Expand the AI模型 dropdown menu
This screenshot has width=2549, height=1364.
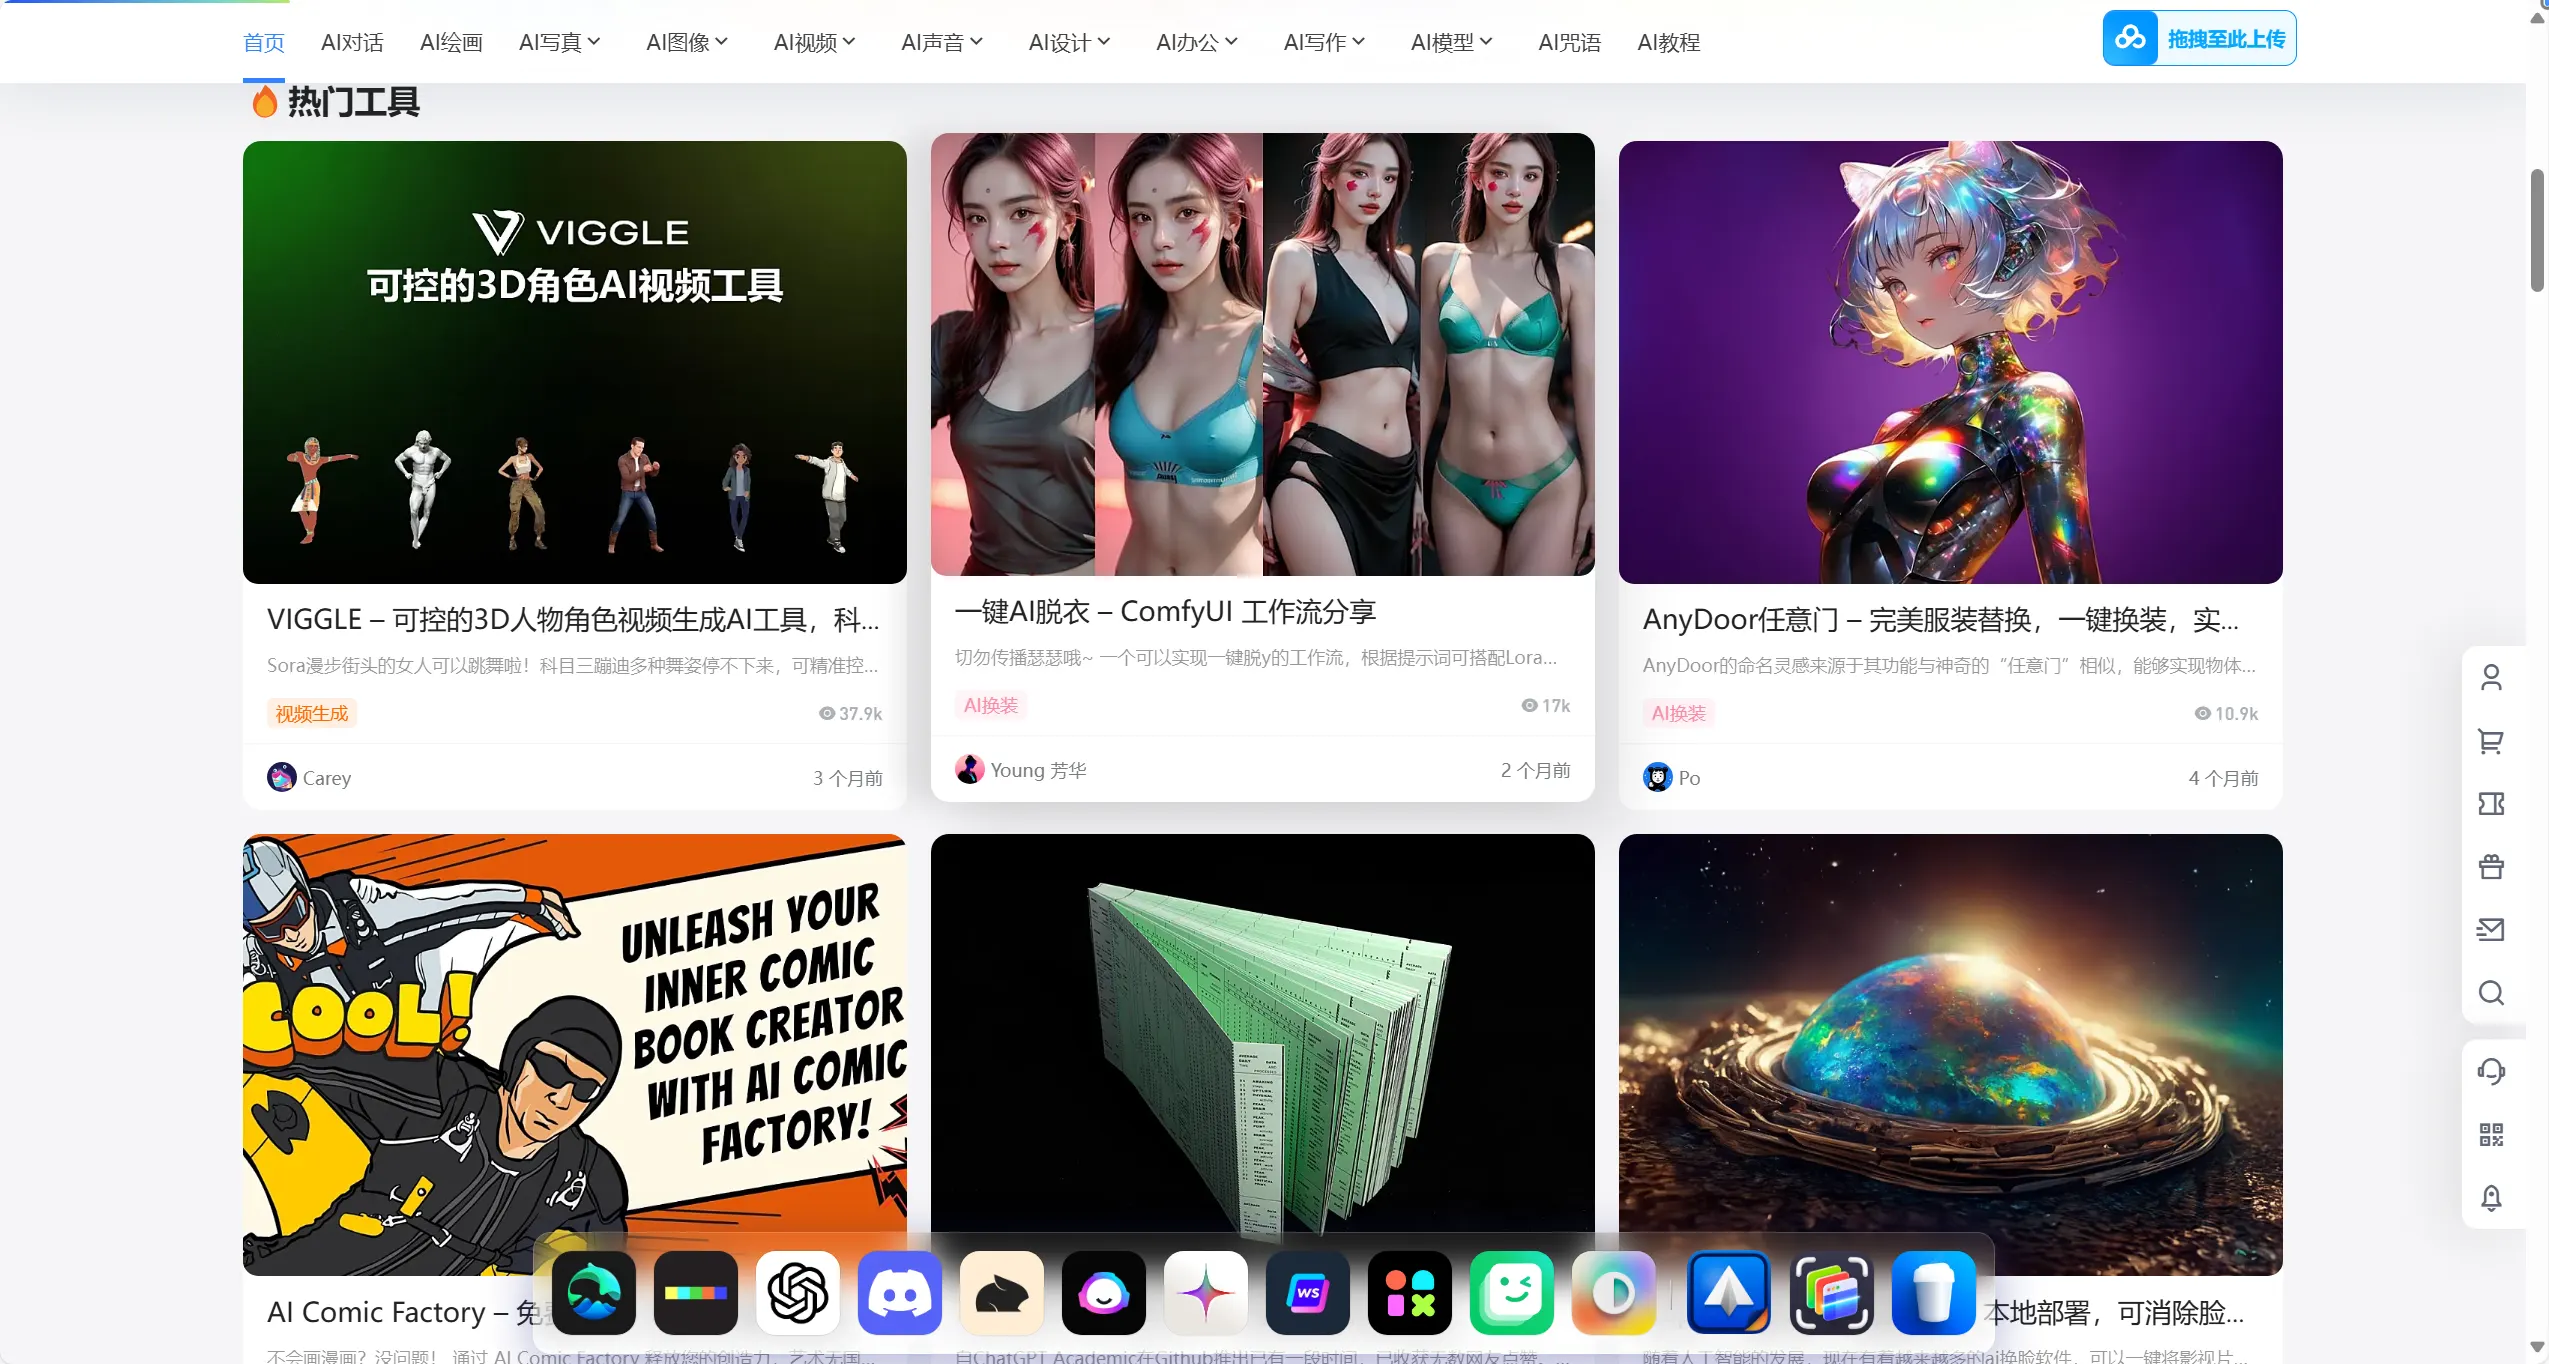click(1451, 42)
